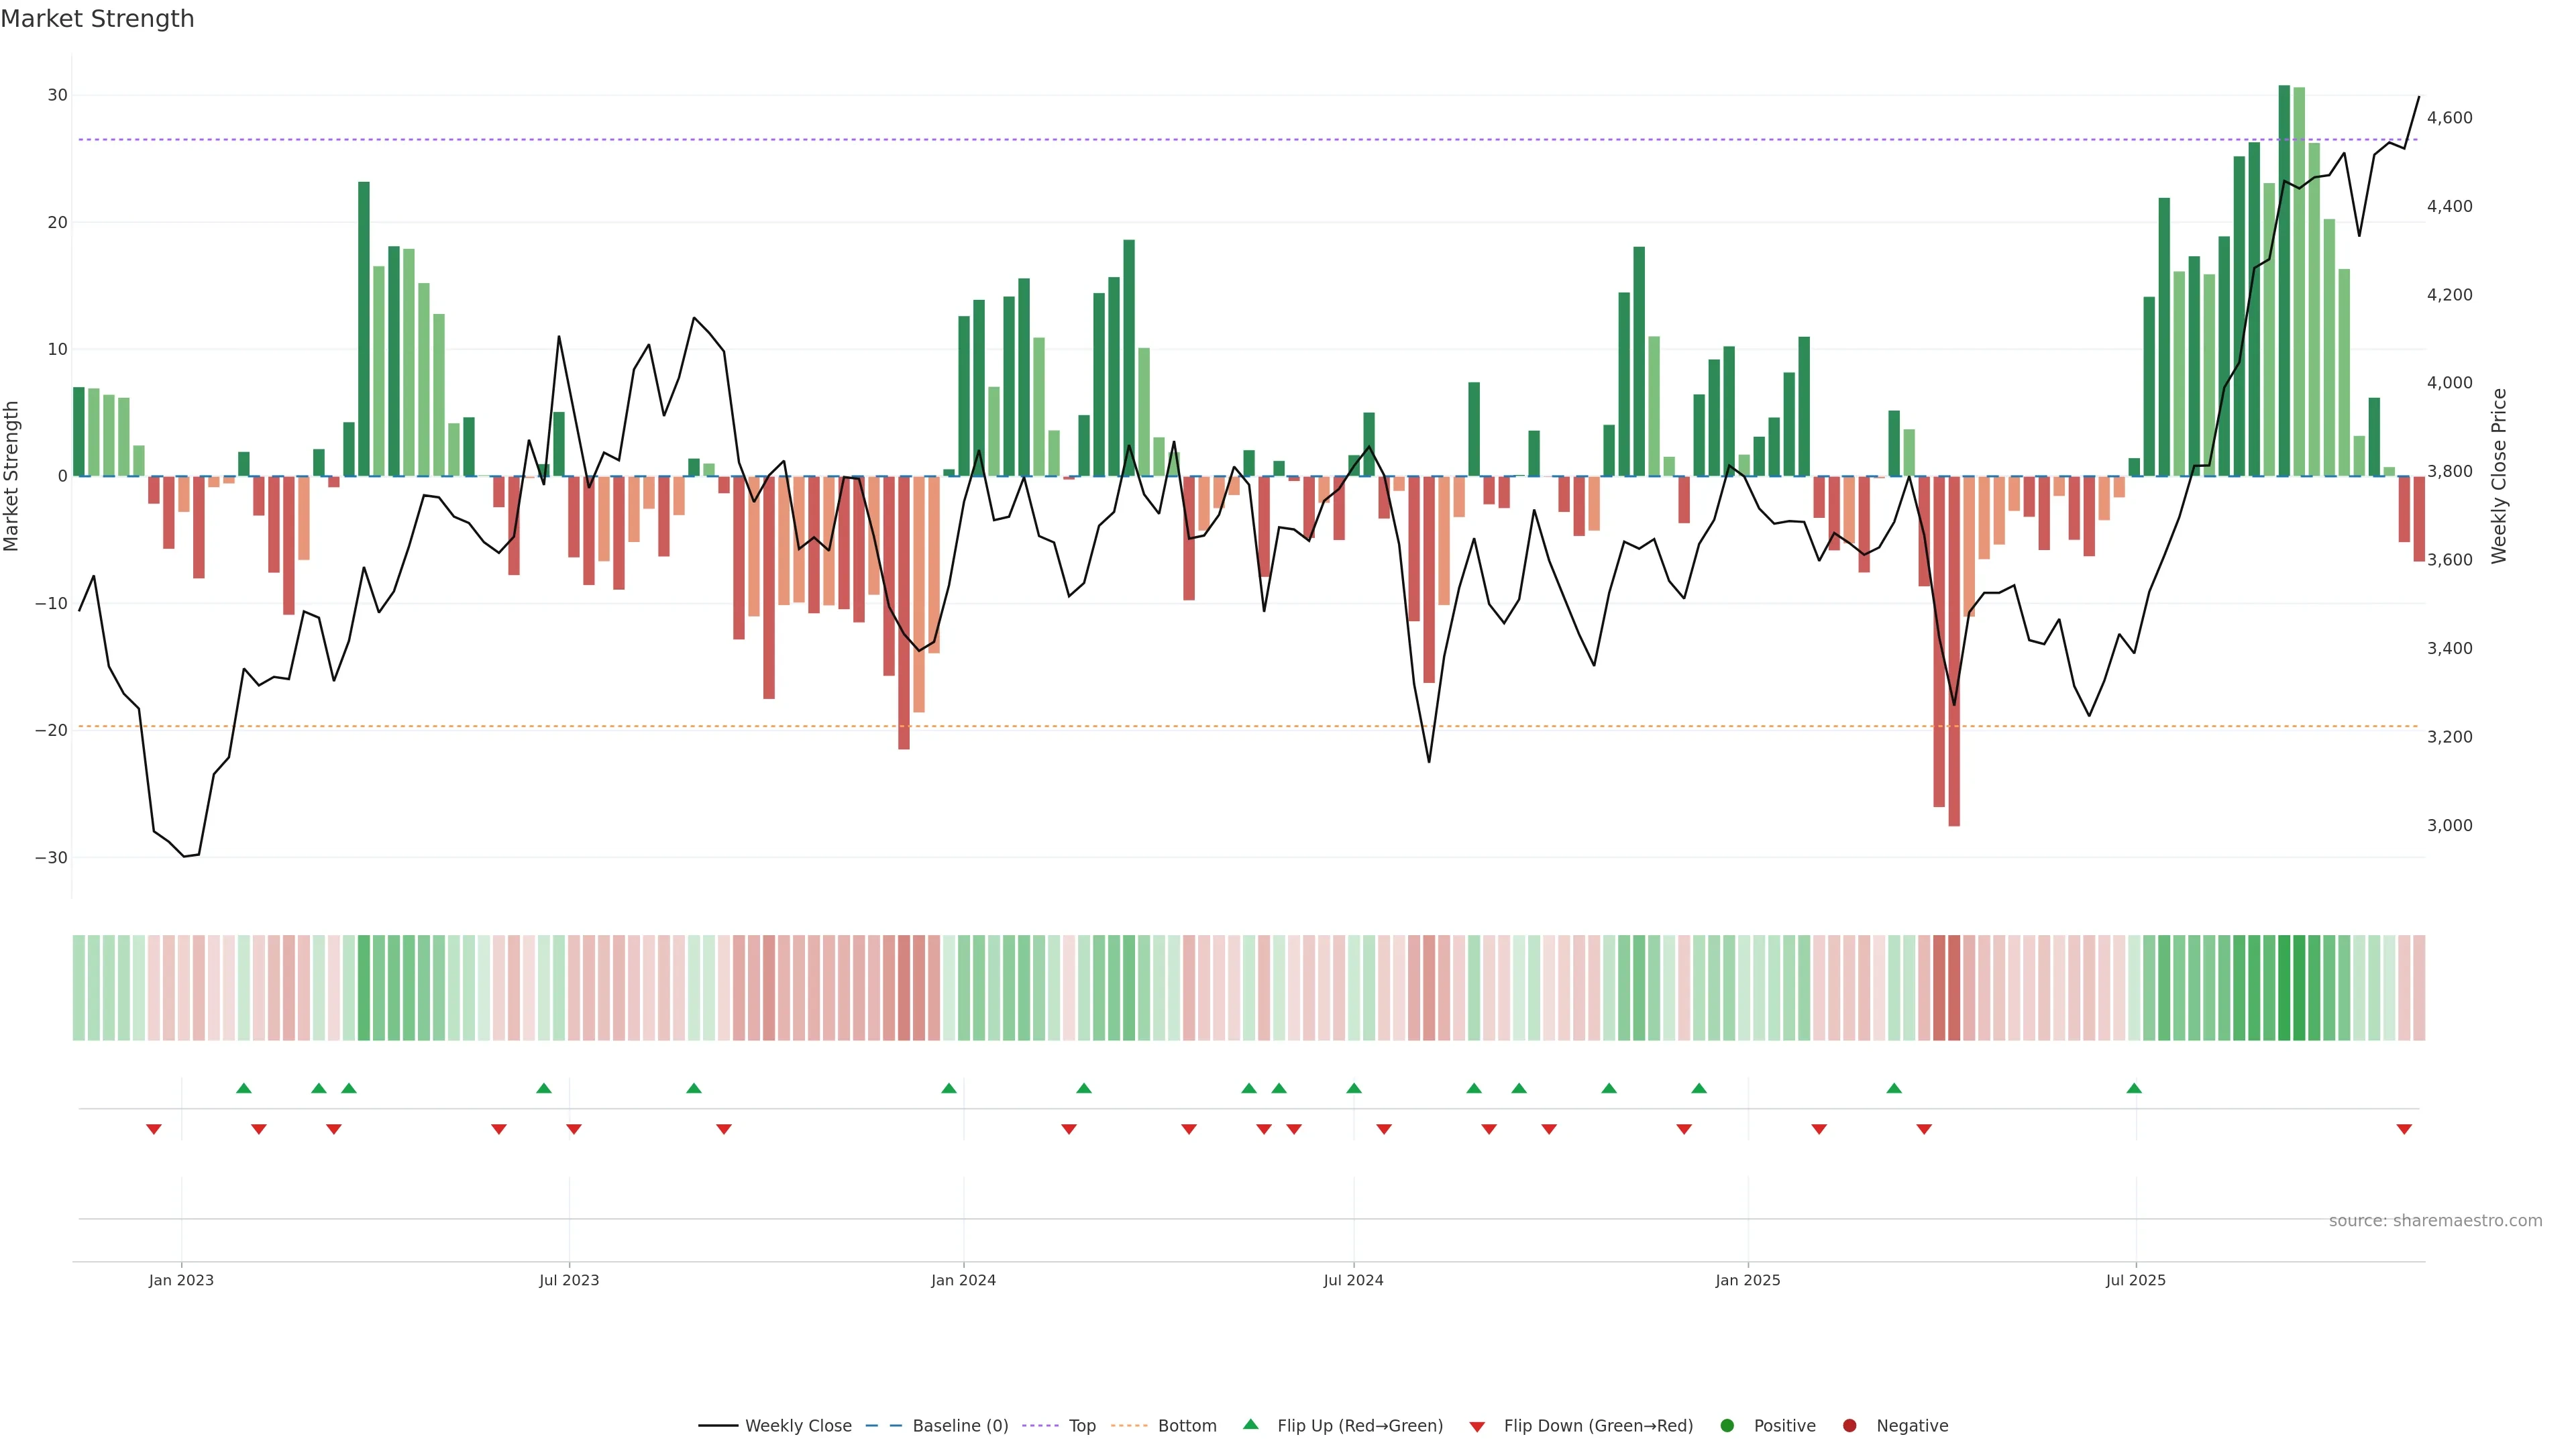2576x1449 pixels.
Task: Click the red Negative legend dot
Action: click(1849, 1425)
